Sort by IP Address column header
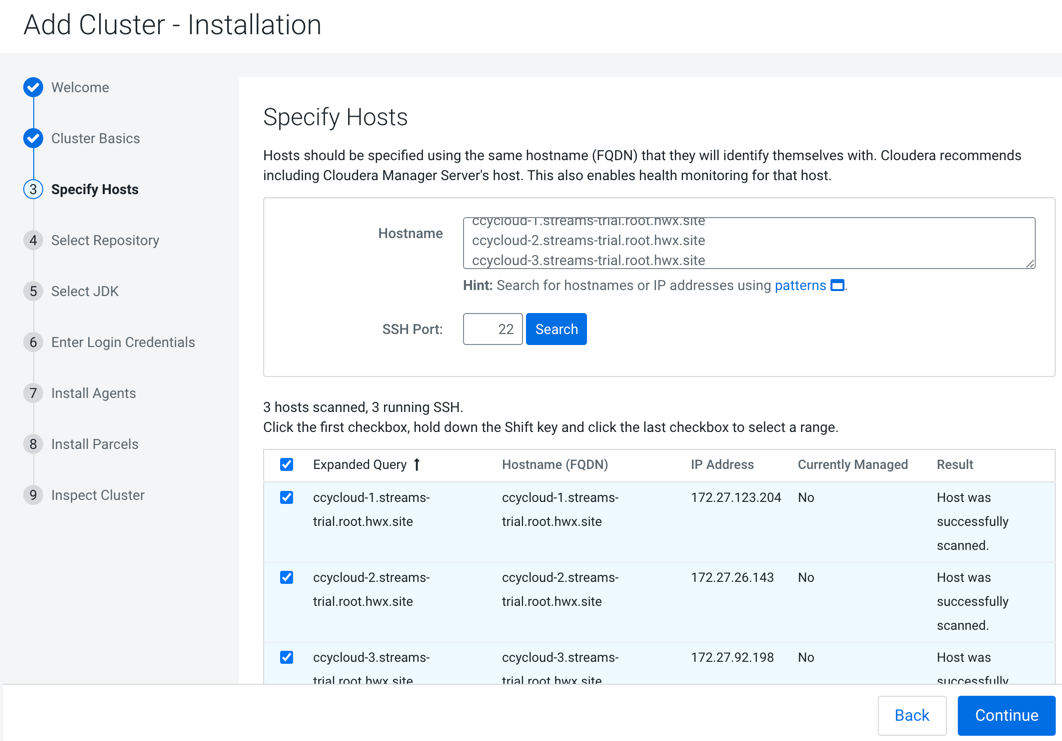Screen dimensions: 1062x741 [x=722, y=465]
